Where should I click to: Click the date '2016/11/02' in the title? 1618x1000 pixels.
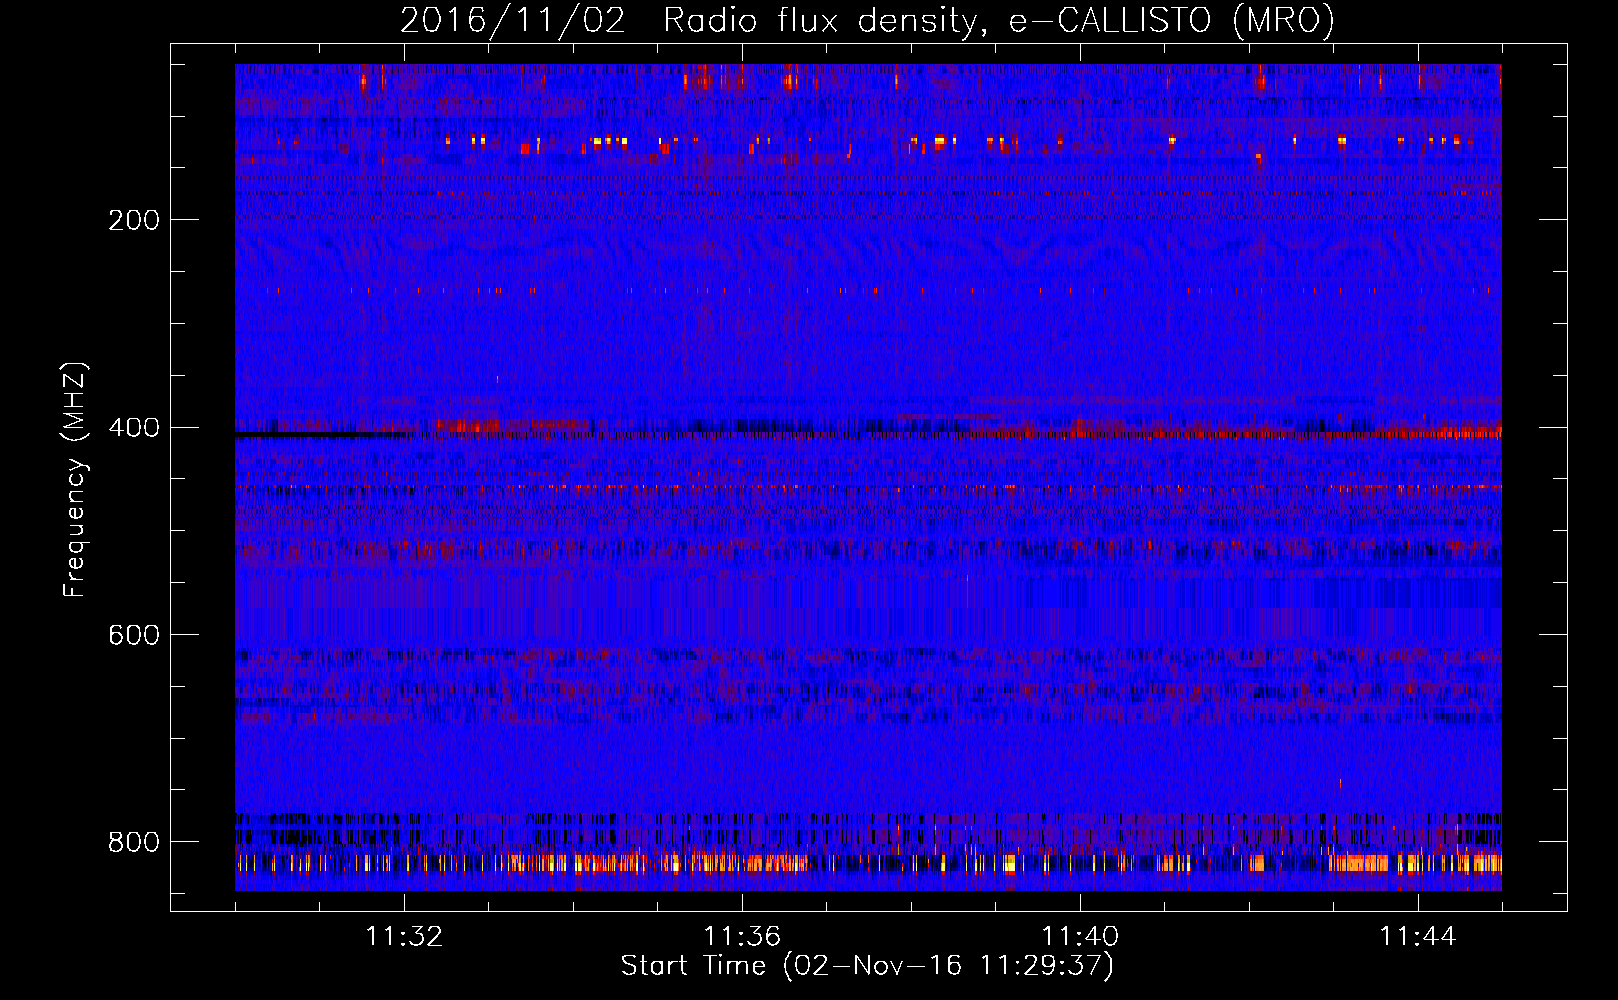(x=513, y=20)
